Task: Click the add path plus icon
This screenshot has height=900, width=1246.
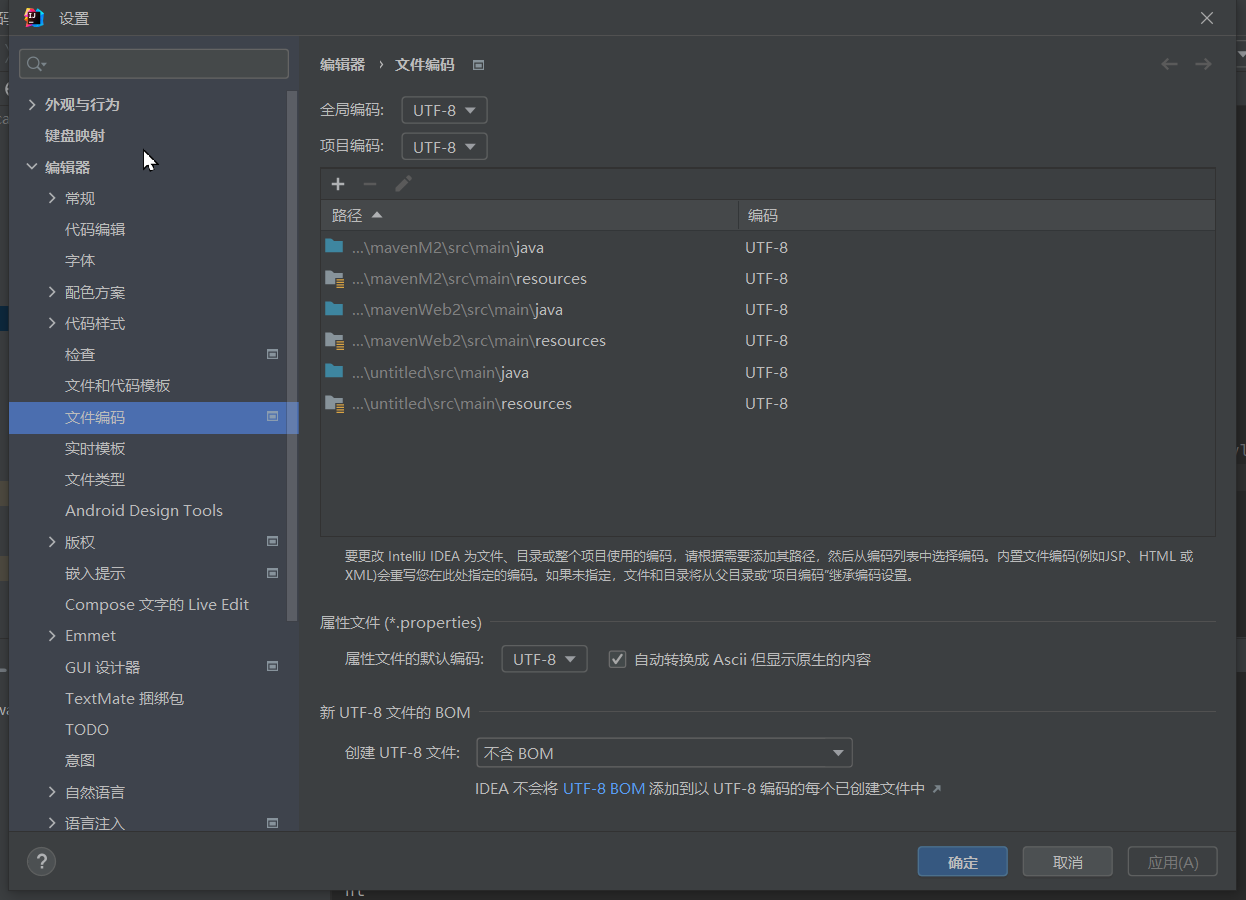Action: [338, 184]
